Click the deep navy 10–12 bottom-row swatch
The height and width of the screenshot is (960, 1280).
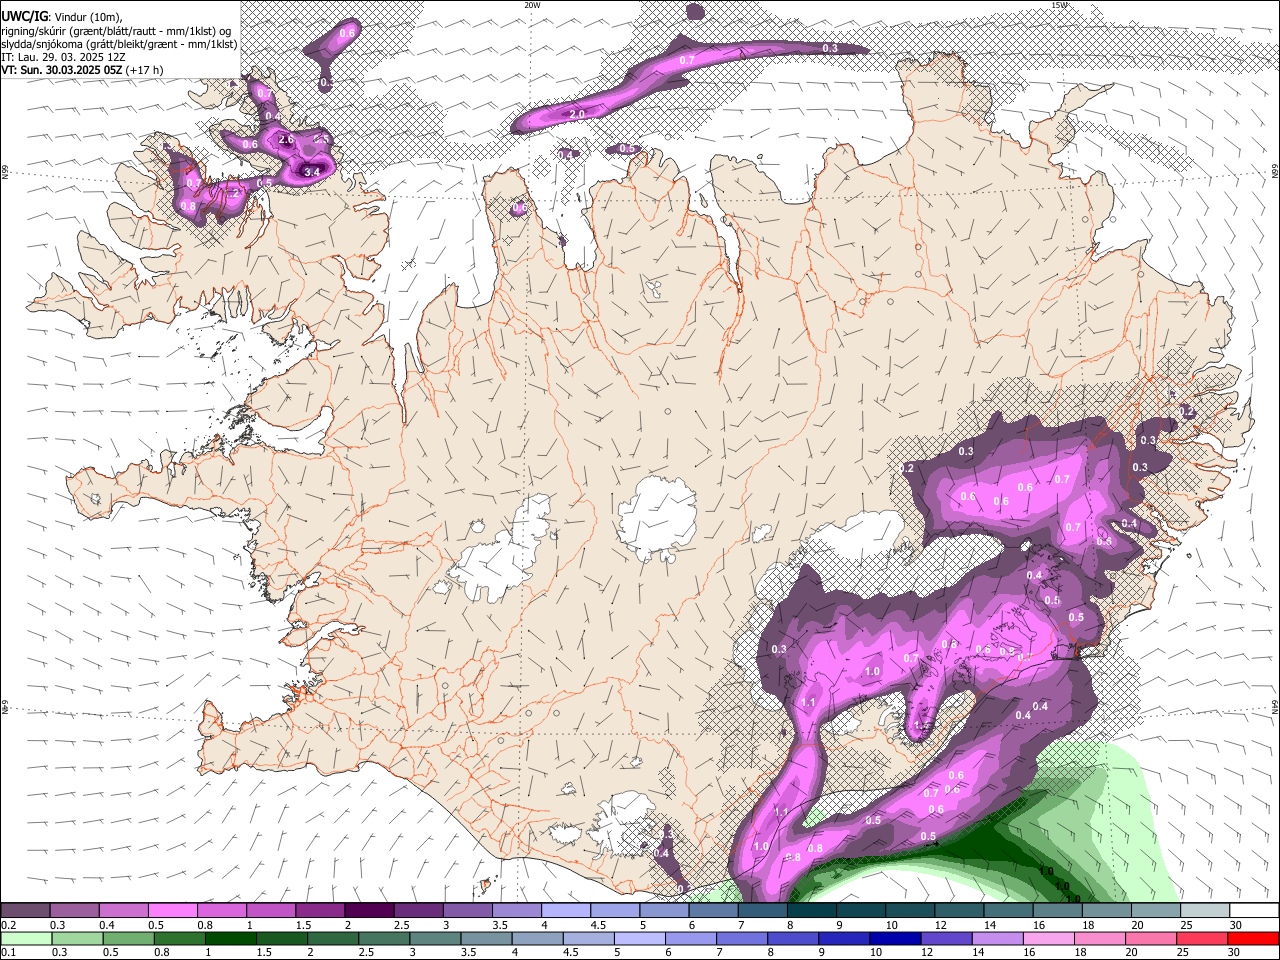pyautogui.click(x=894, y=938)
